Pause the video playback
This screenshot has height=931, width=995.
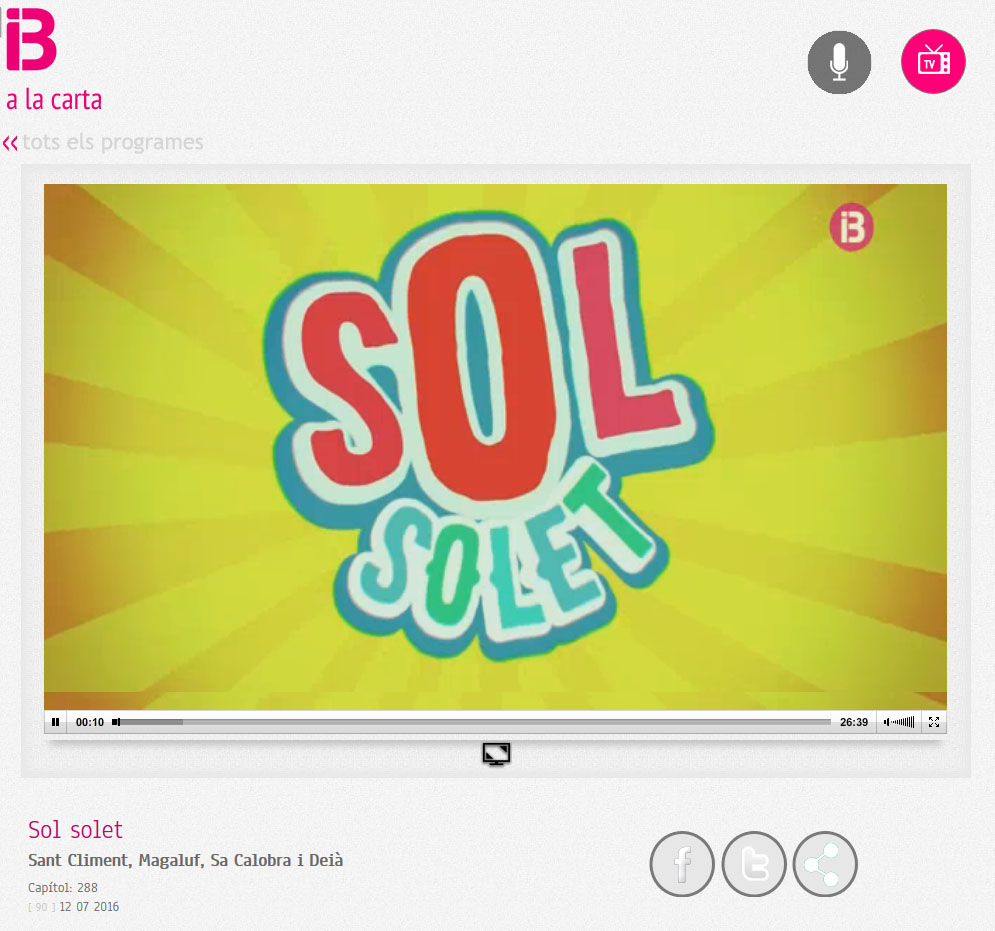[x=55, y=722]
